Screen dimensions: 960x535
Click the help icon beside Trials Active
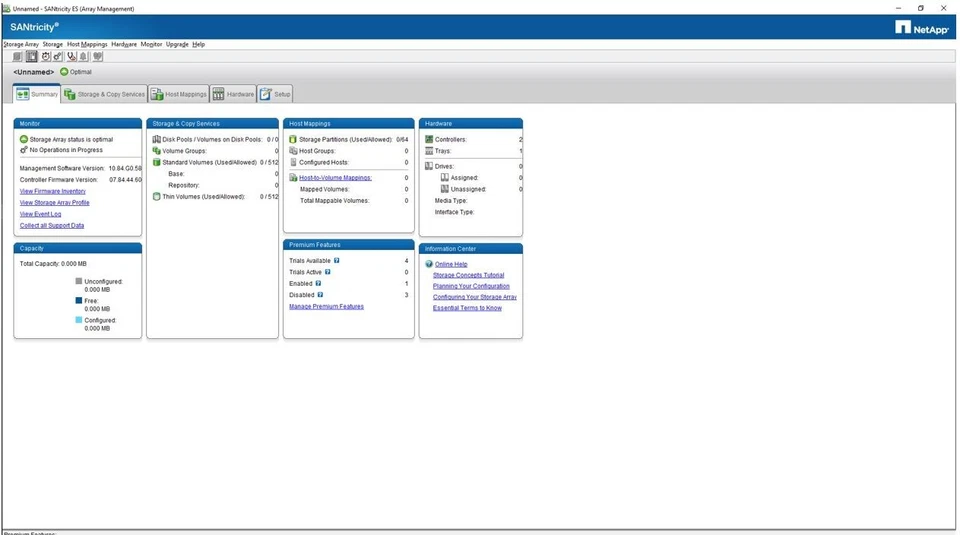click(328, 272)
